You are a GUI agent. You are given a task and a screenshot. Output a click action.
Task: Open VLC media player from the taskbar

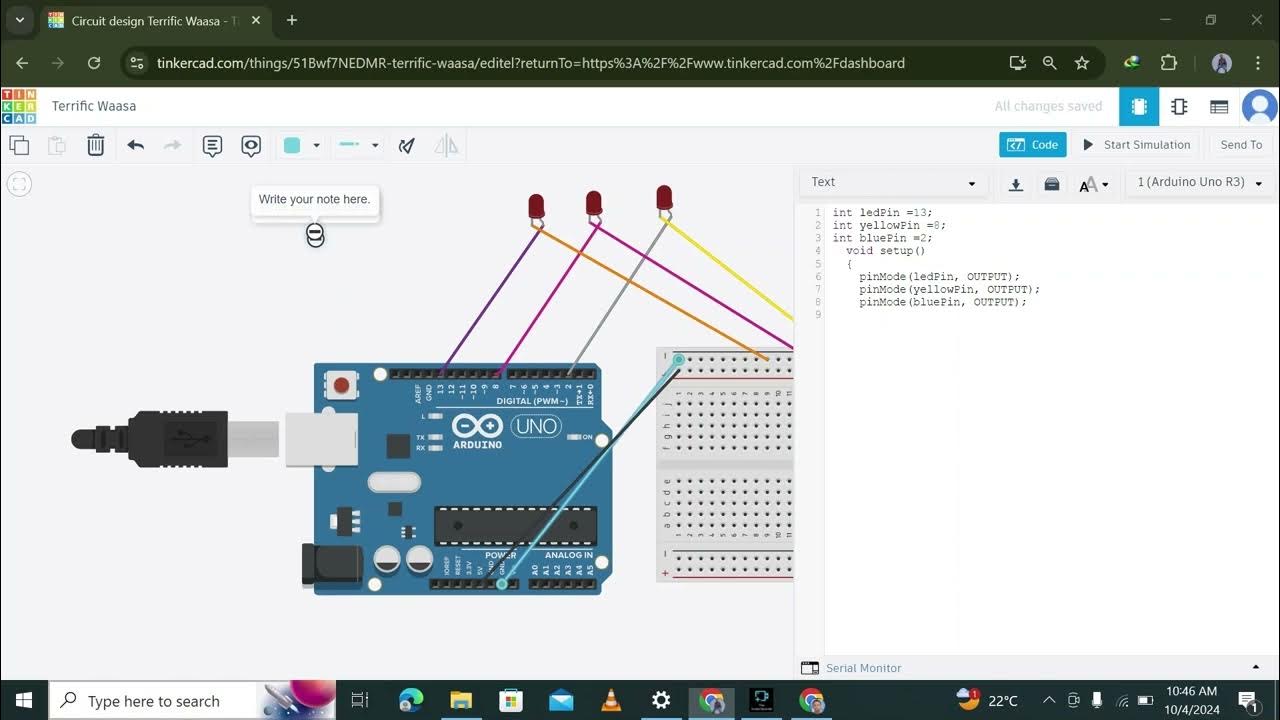point(611,700)
